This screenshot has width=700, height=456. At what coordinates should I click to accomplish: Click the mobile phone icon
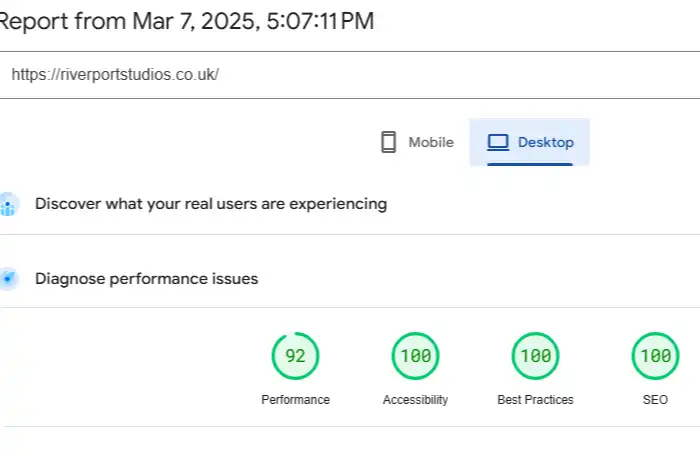click(389, 142)
